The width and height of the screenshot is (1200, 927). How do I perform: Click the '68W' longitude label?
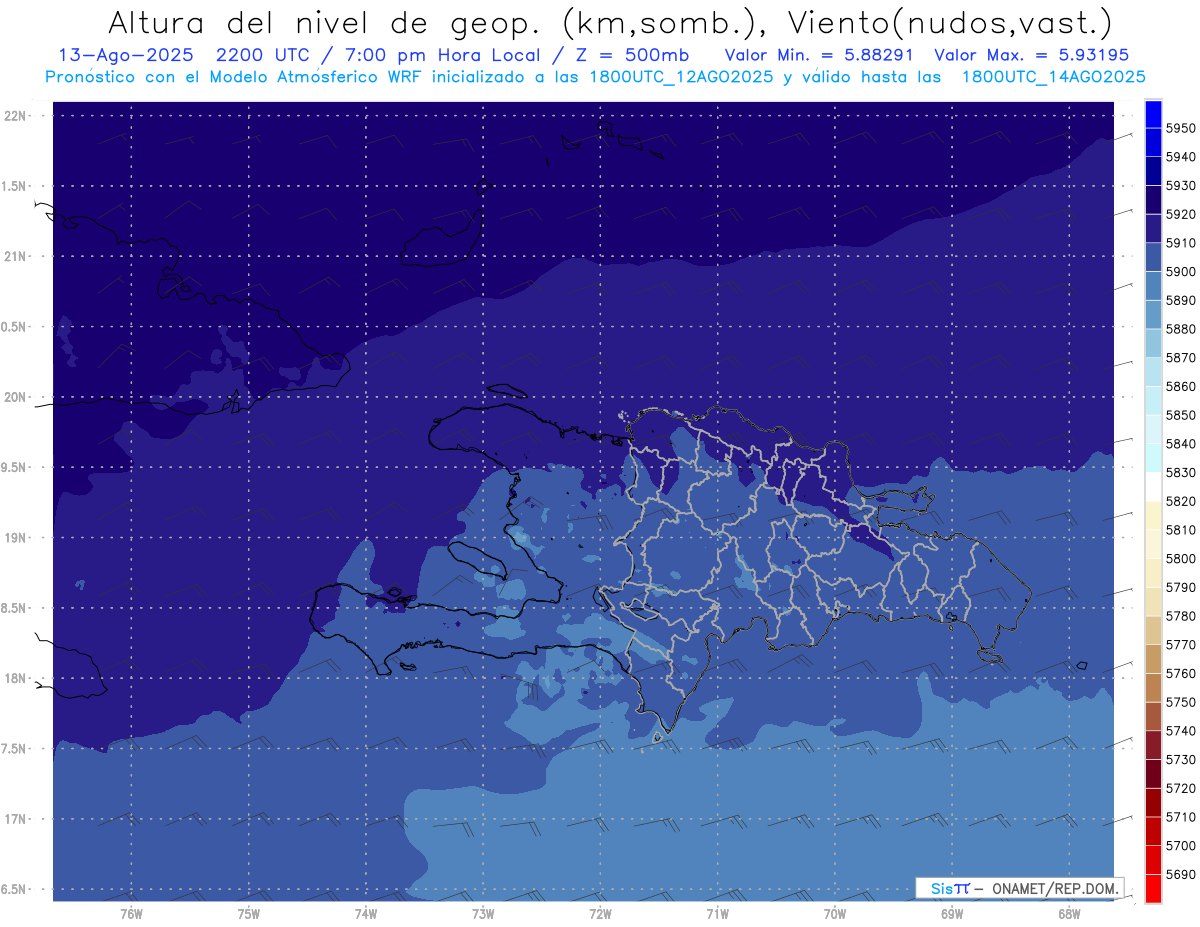pos(1069,913)
